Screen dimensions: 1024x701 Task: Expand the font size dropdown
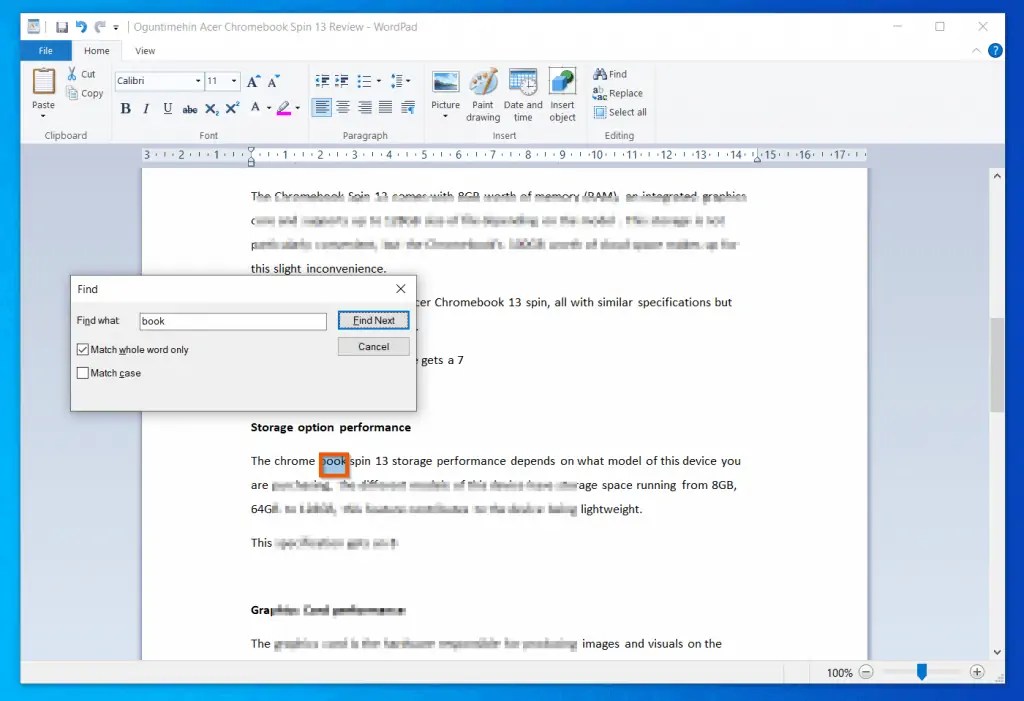233,81
